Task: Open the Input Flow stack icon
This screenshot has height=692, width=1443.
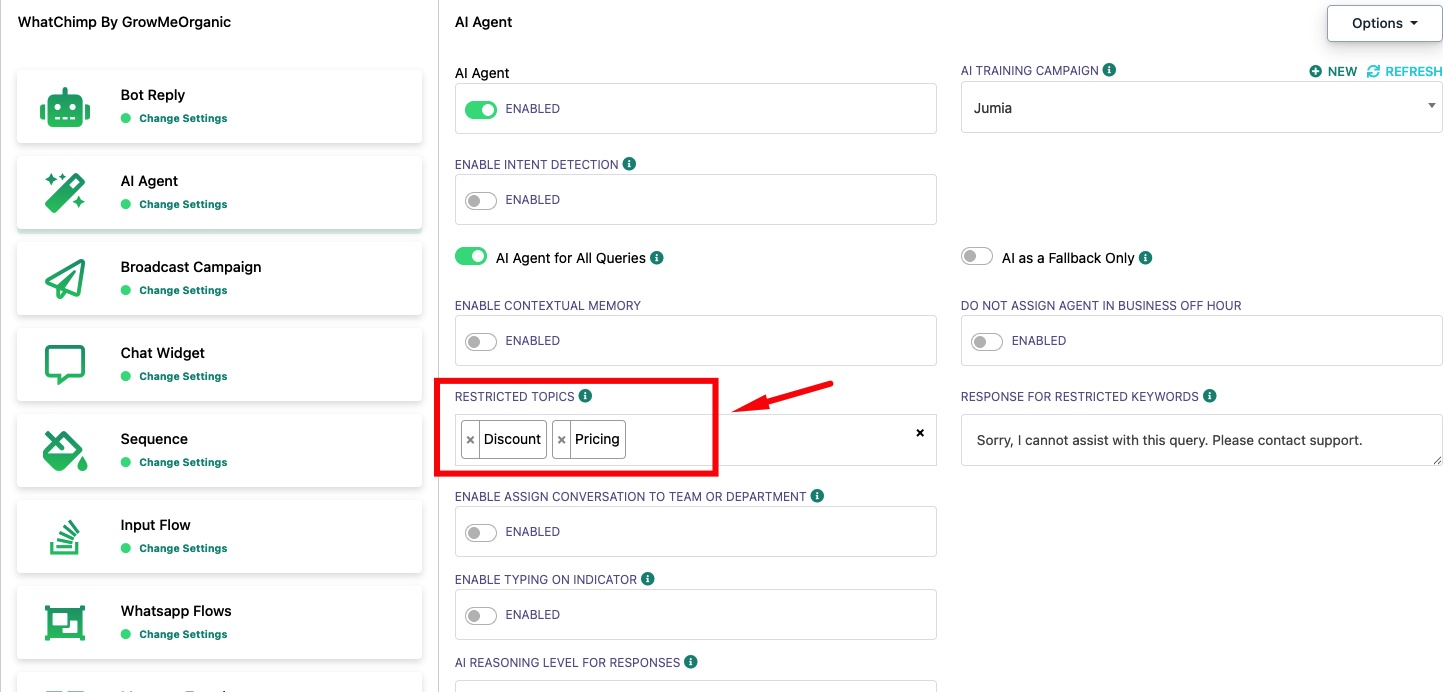Action: [x=65, y=537]
